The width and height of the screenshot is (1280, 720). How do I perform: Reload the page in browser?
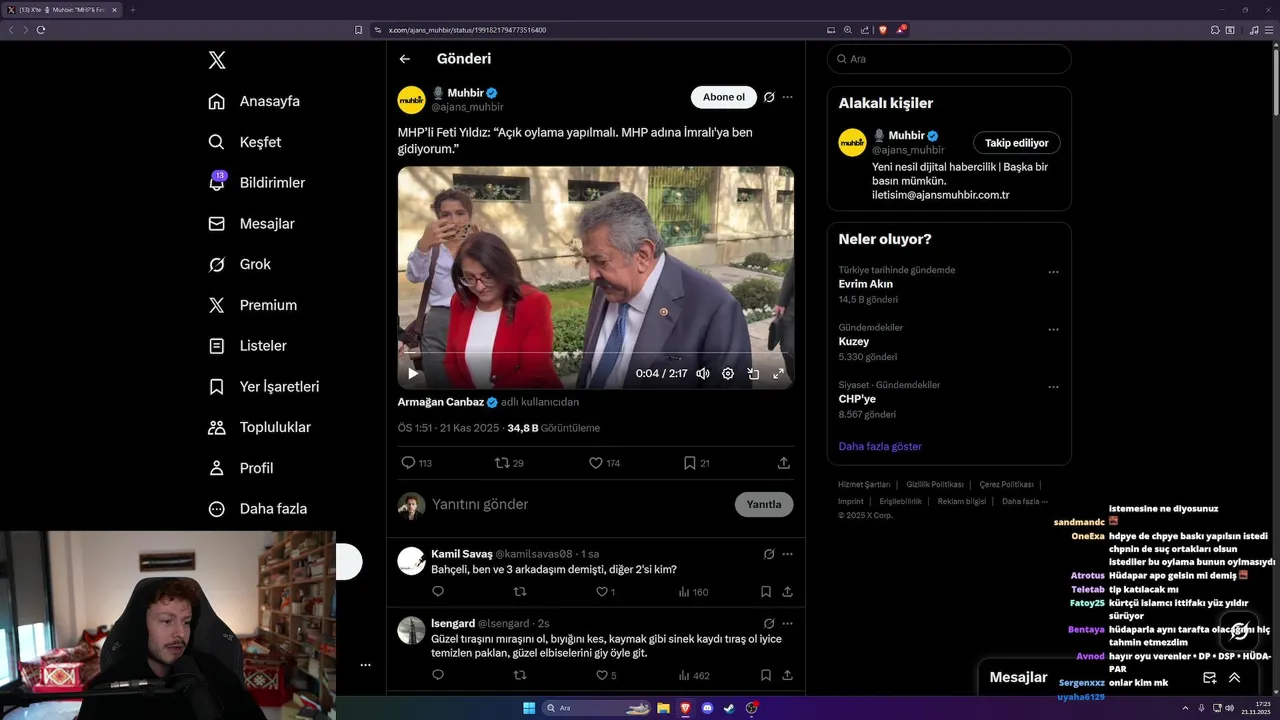pos(41,30)
